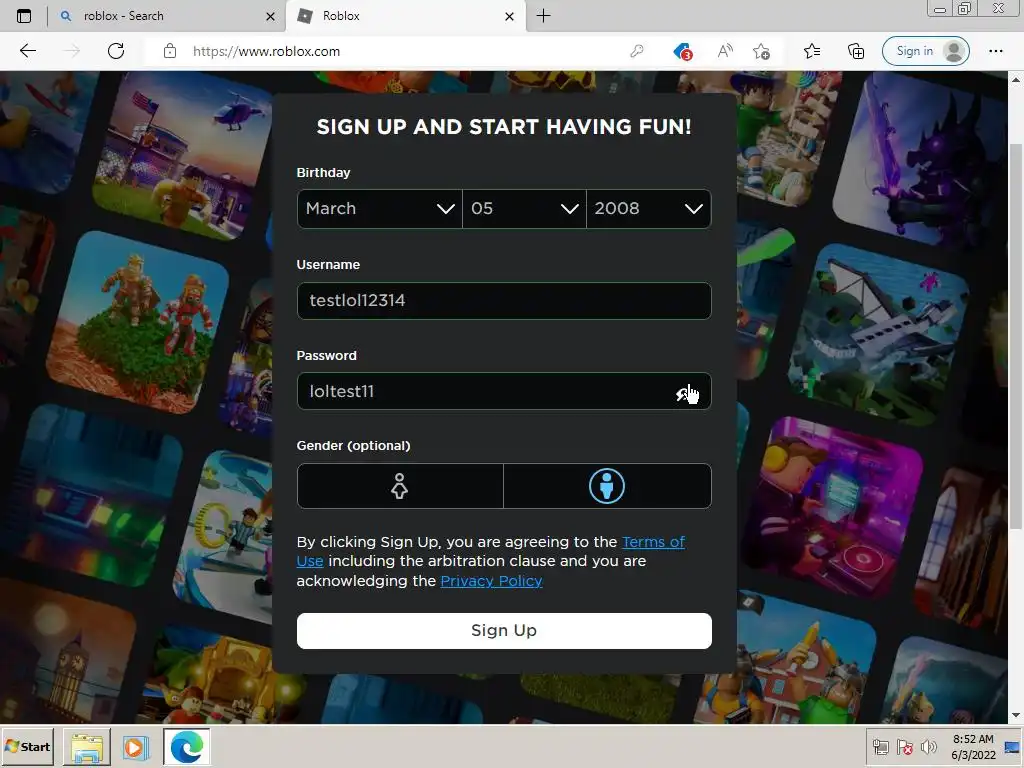Open the birthday month dropdown

coord(379,209)
